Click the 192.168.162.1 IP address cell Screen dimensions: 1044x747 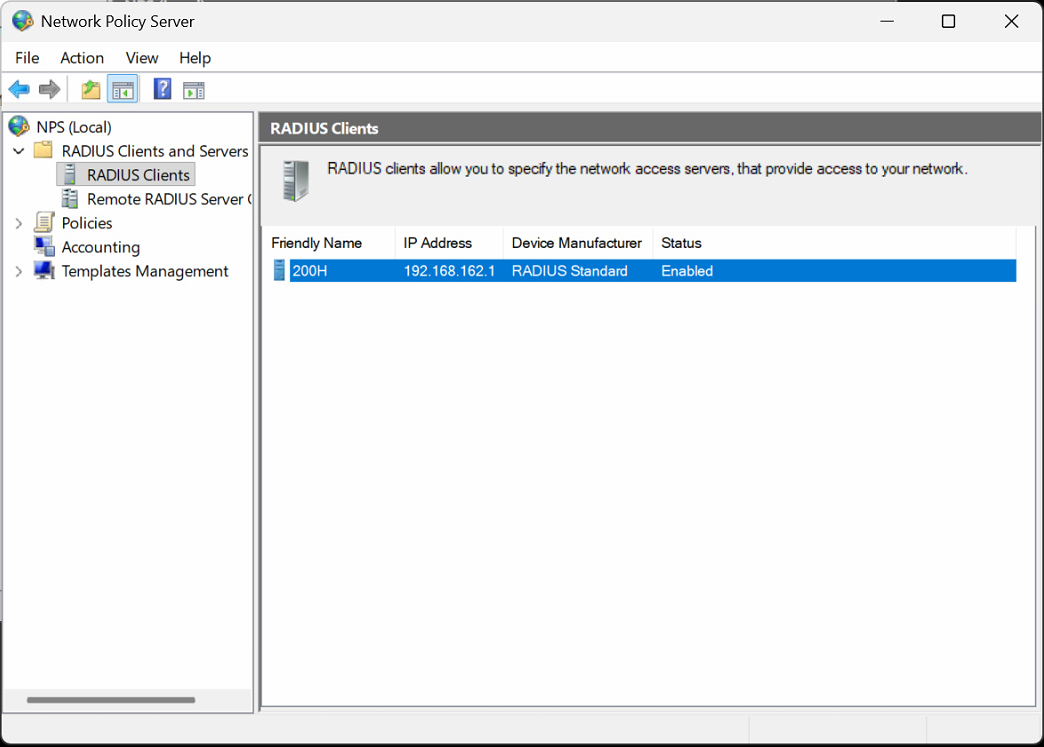(449, 271)
